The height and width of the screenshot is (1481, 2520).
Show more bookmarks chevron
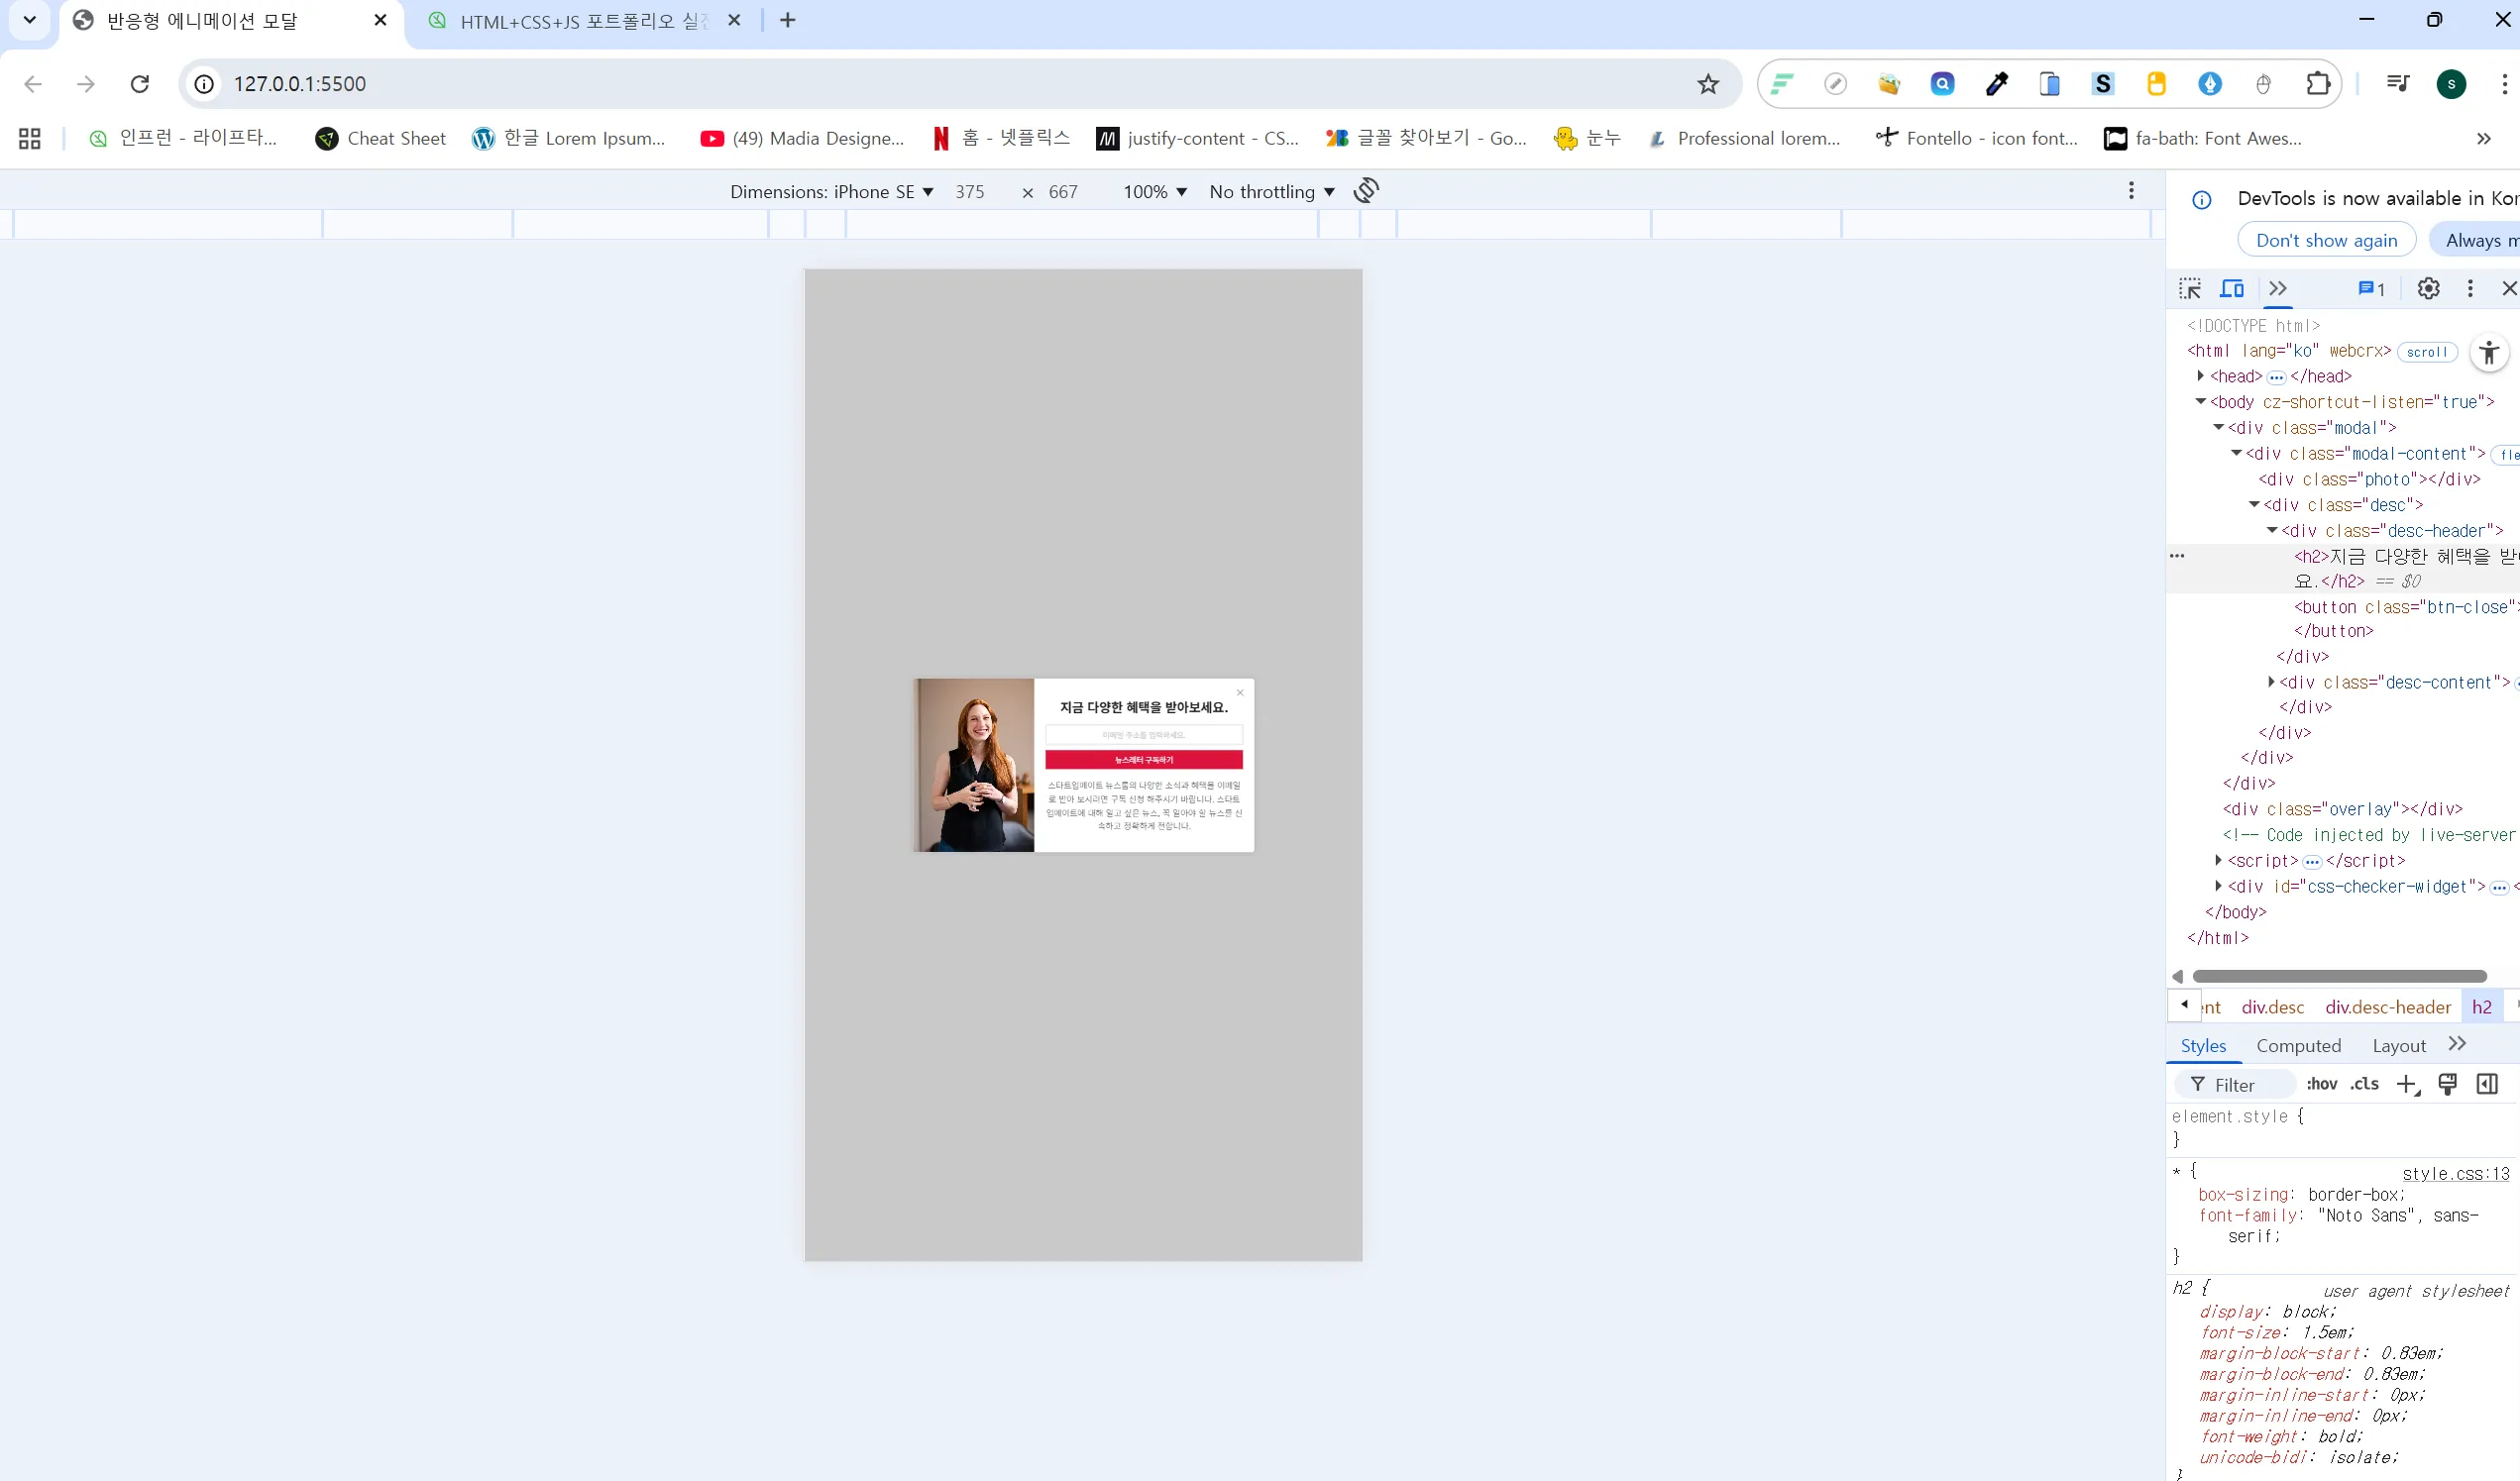2484,139
